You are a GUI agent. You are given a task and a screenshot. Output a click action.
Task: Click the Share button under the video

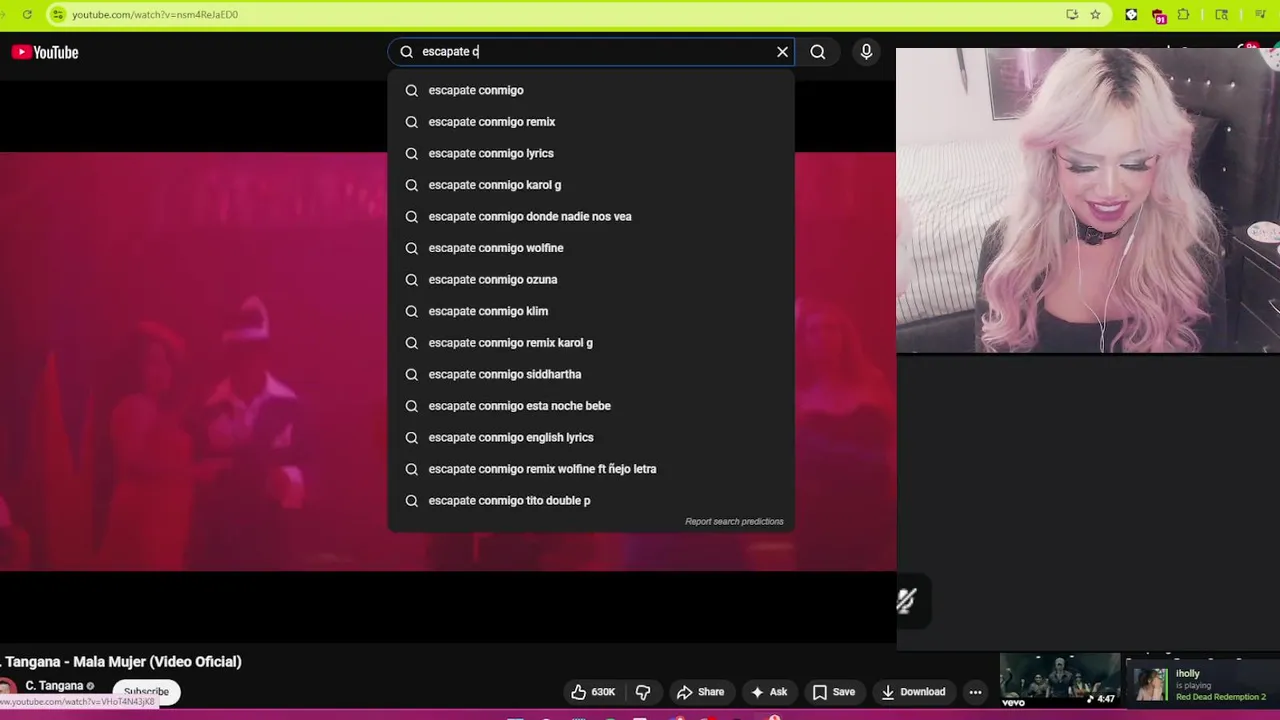coord(700,692)
